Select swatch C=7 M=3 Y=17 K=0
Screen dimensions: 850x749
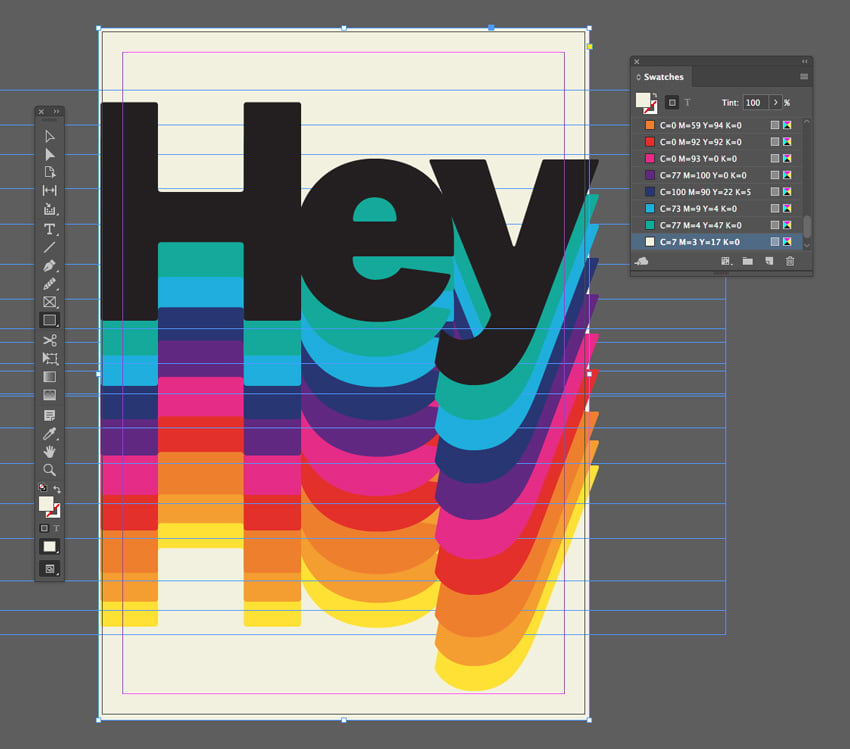pos(717,242)
